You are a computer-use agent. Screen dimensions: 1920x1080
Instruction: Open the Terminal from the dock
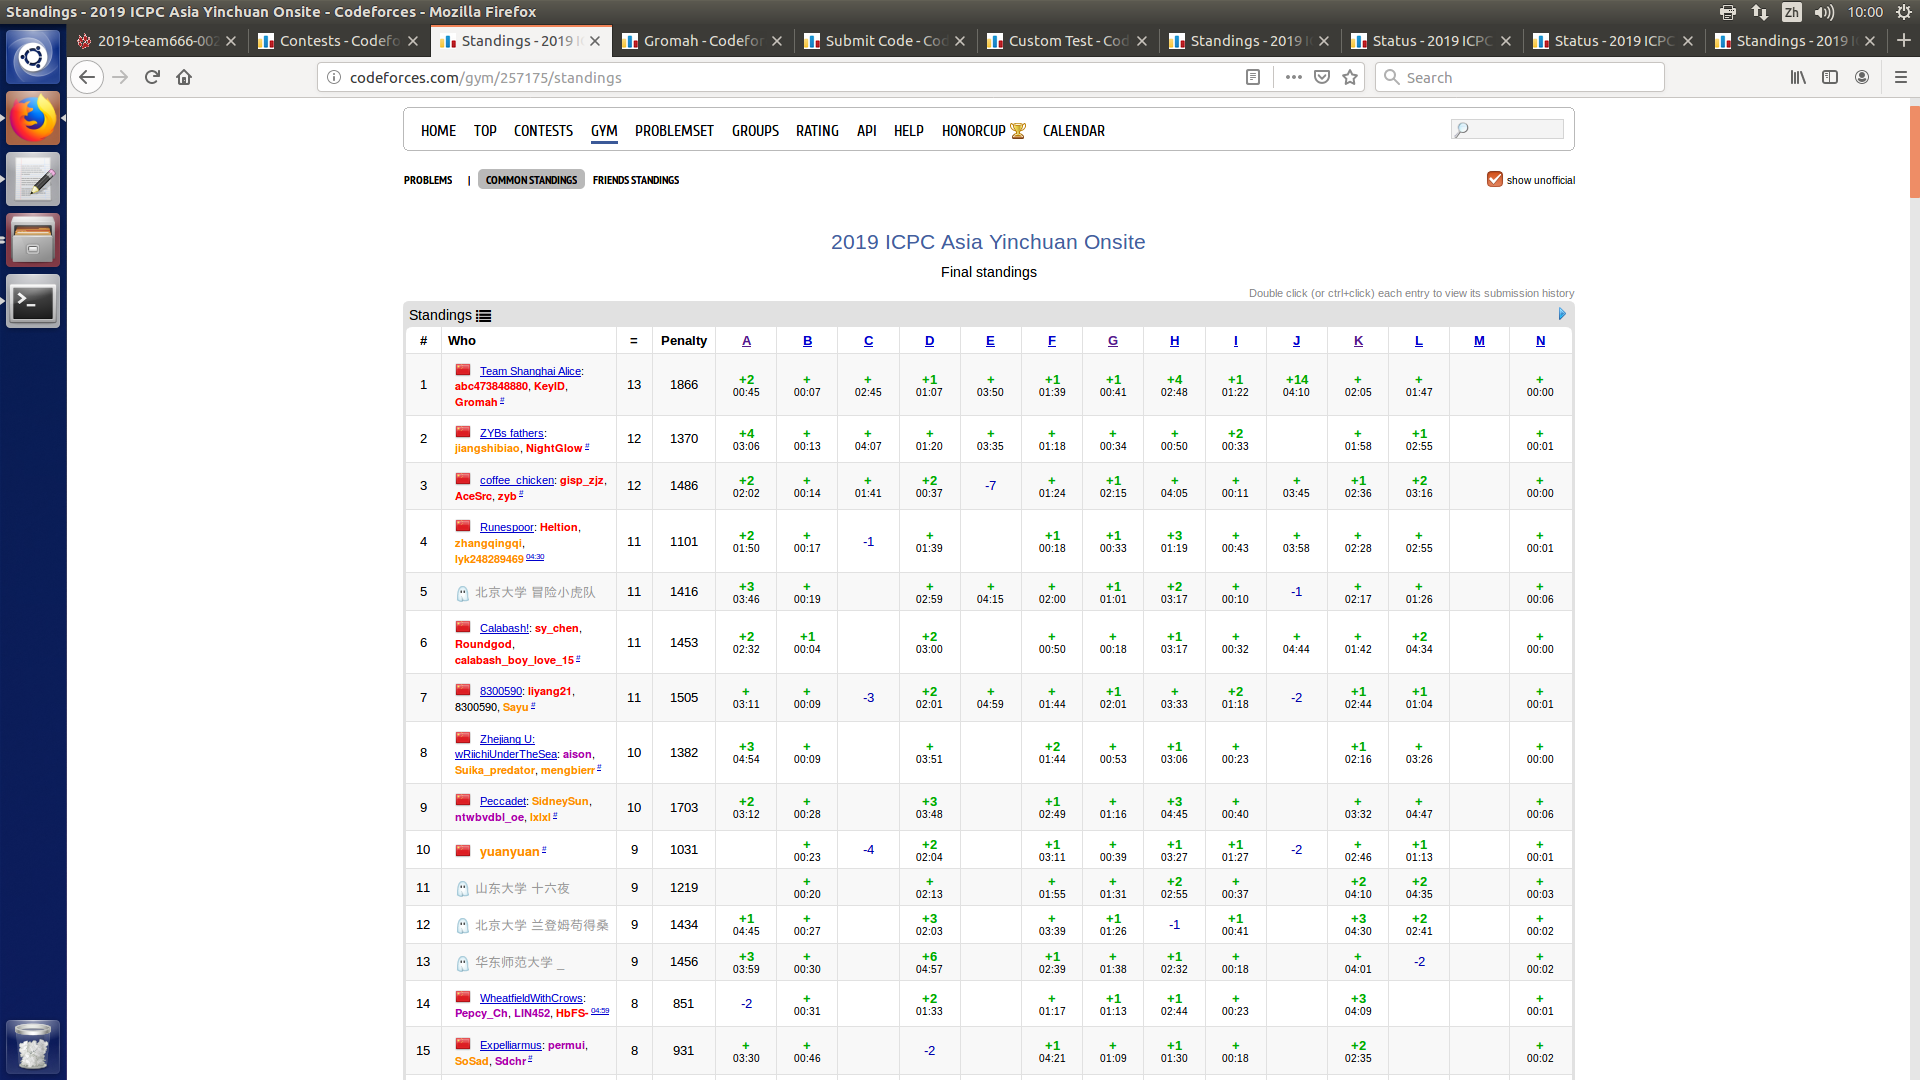(33, 301)
